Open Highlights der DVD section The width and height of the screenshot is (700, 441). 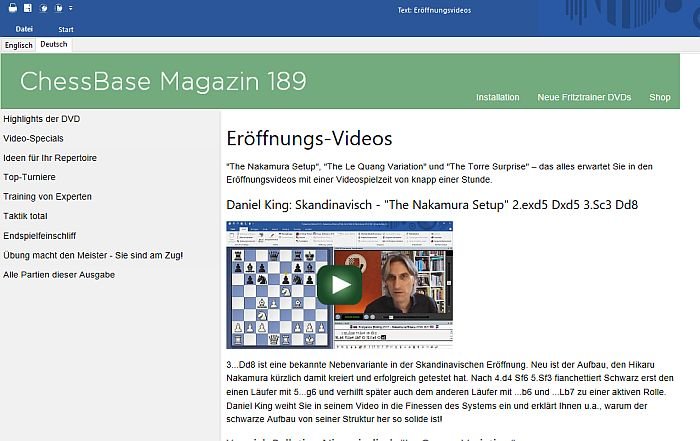click(42, 119)
